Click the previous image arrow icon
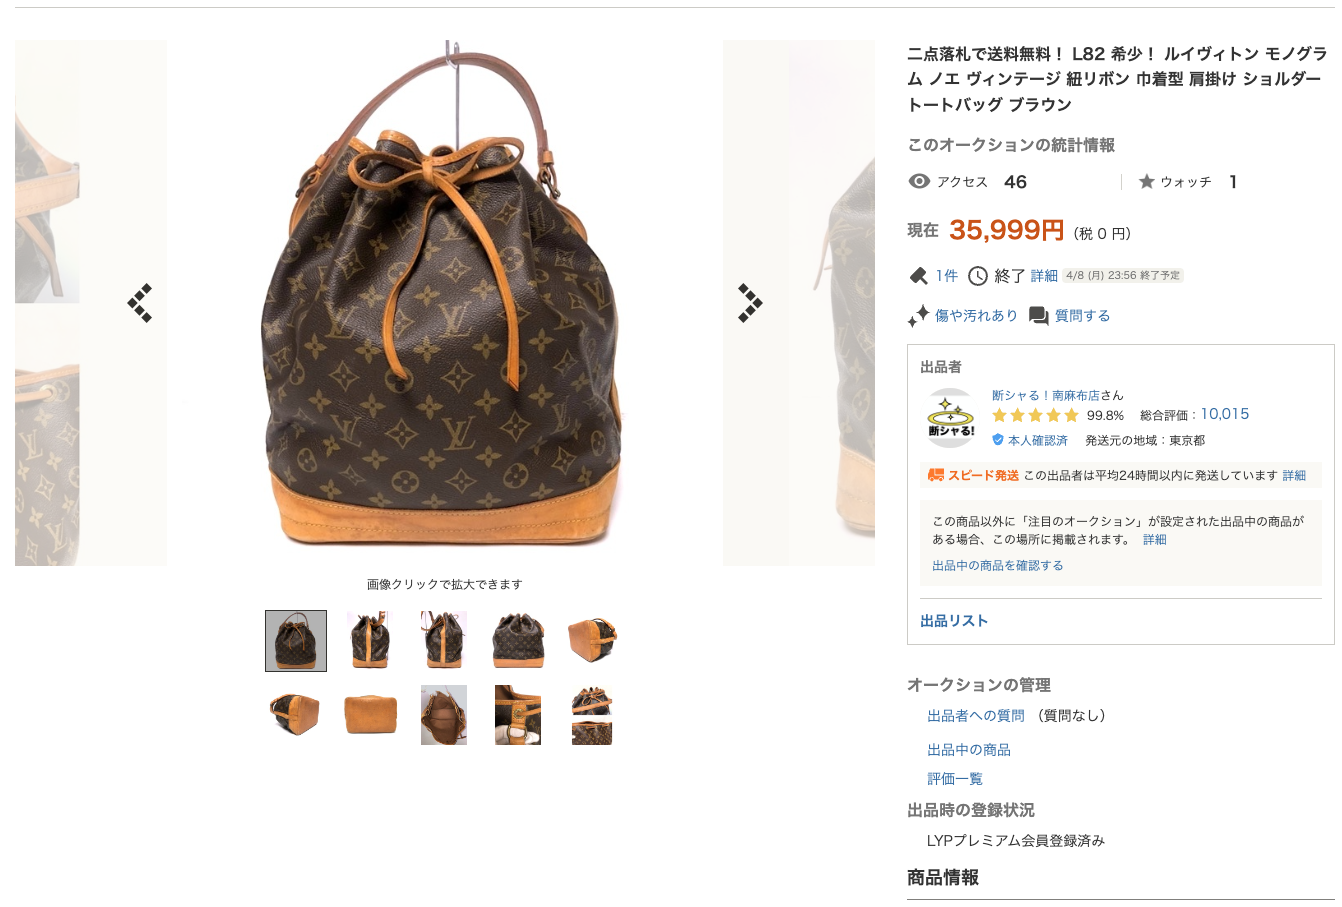This screenshot has height=907, width=1342. coord(140,303)
